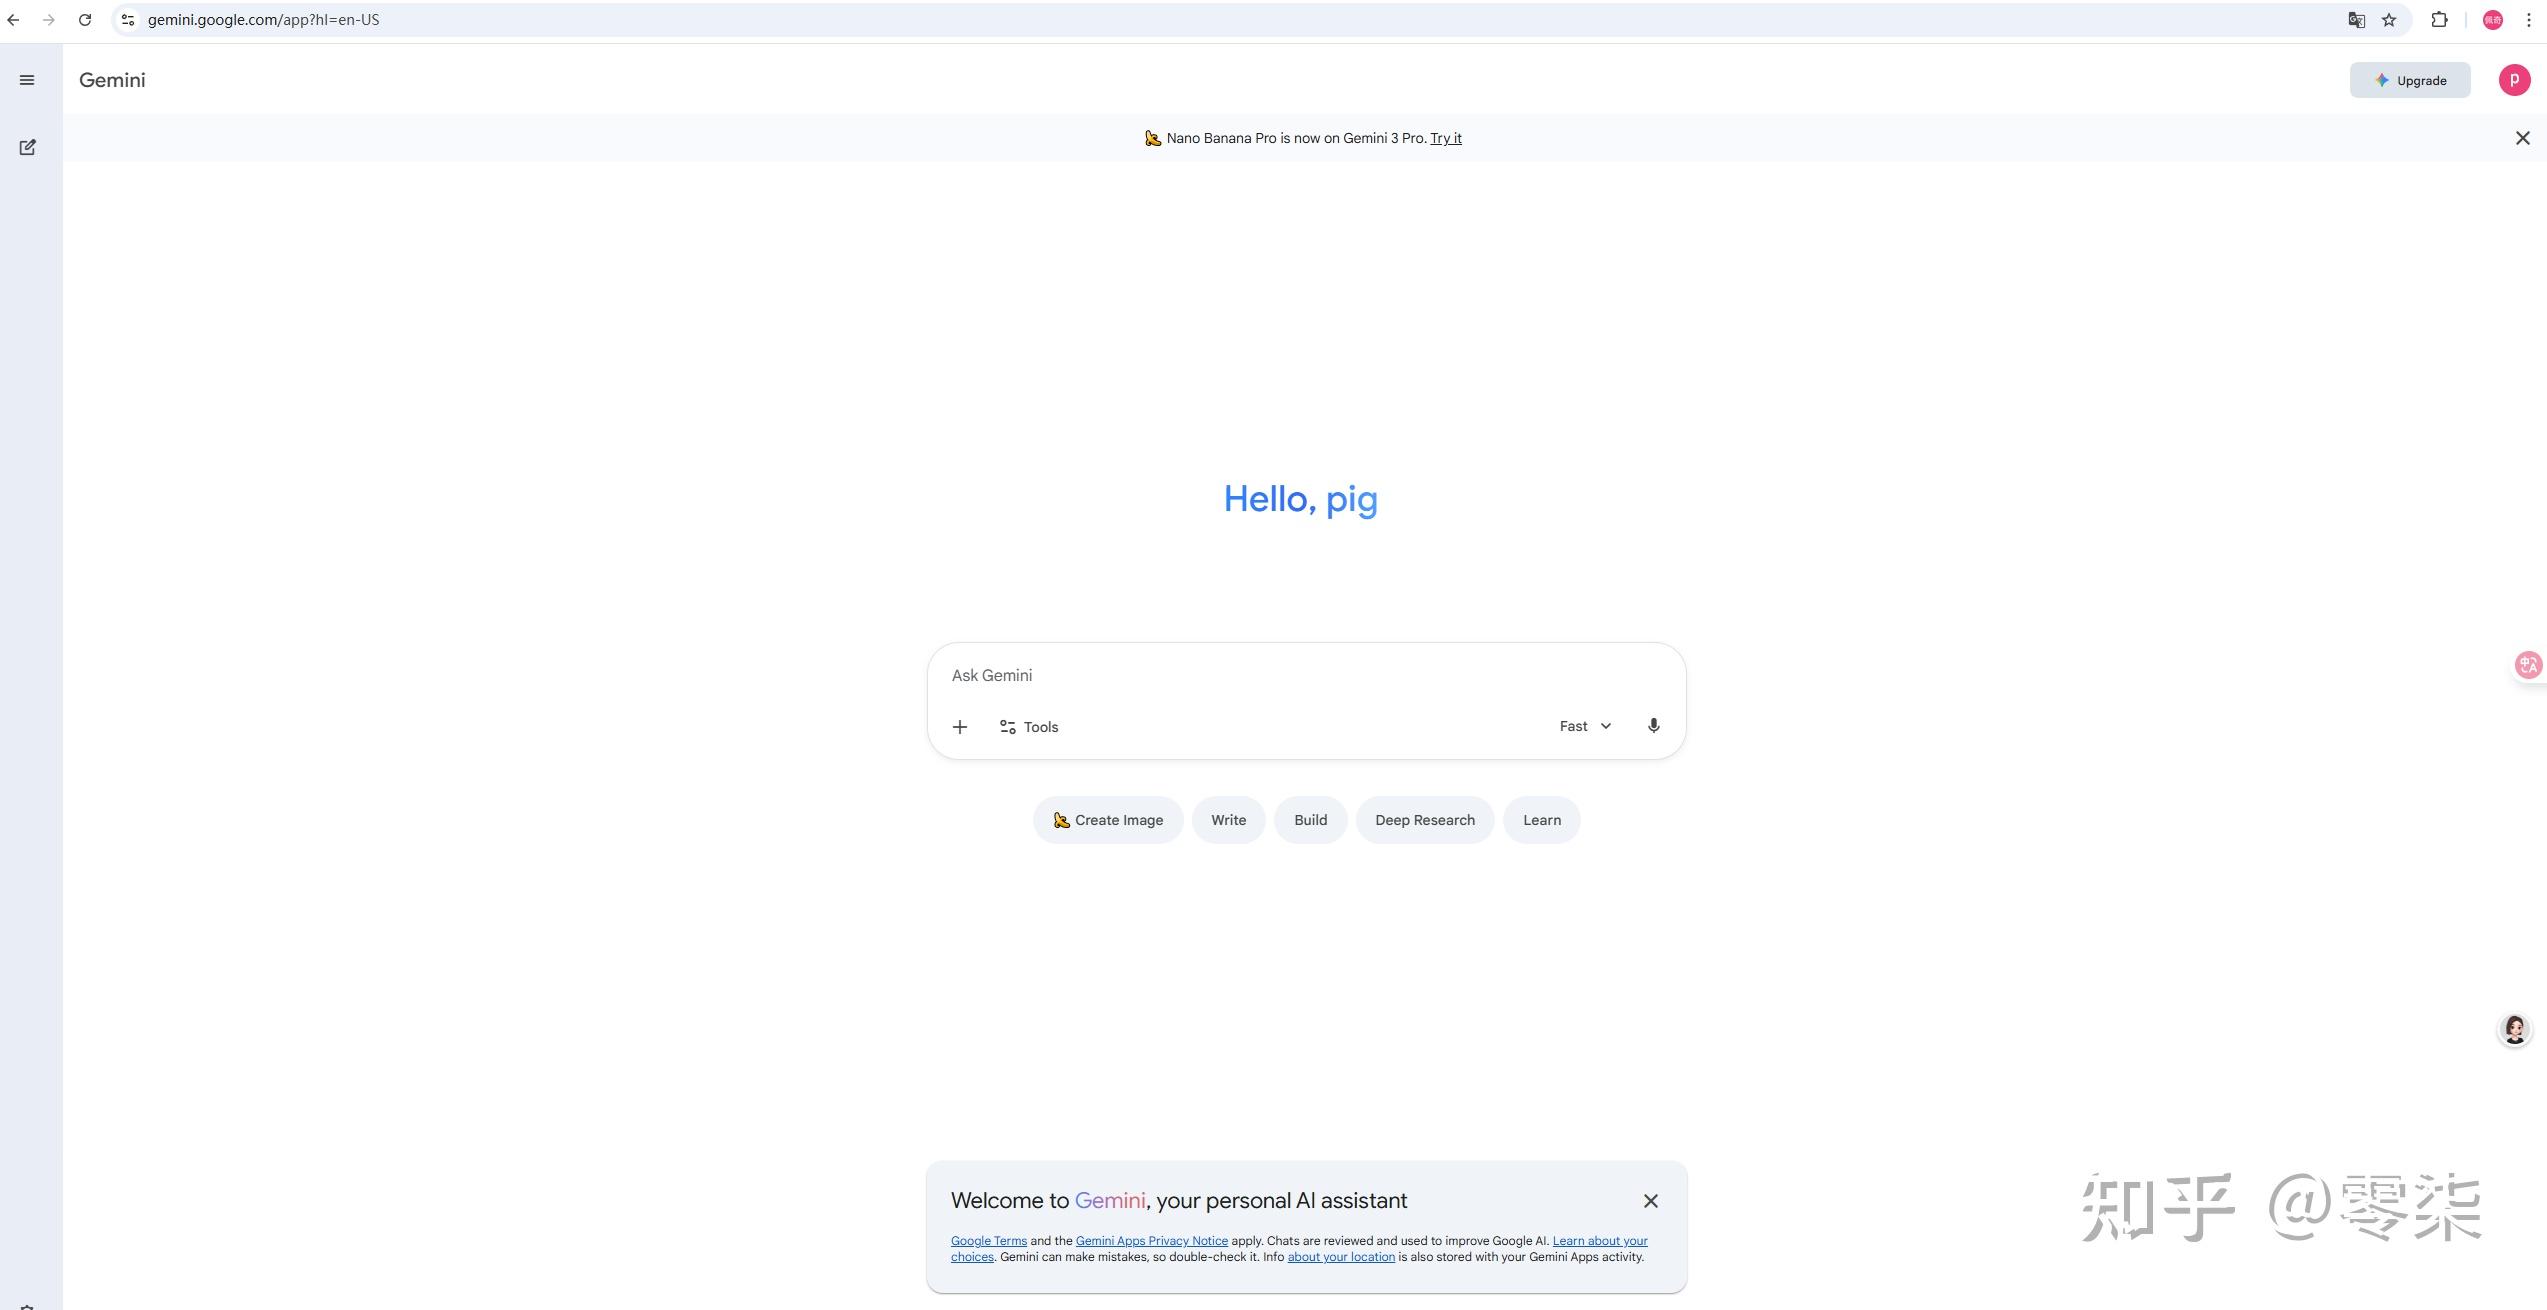Click the browser translate page icon
This screenshot has height=1310, width=2547.
[2356, 20]
